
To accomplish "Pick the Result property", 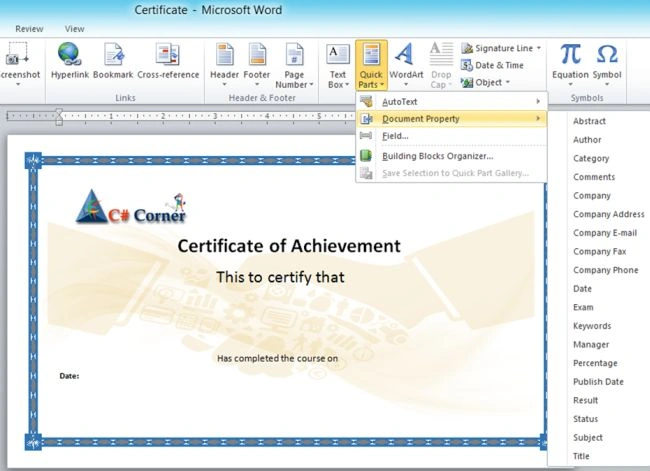I will click(585, 401).
